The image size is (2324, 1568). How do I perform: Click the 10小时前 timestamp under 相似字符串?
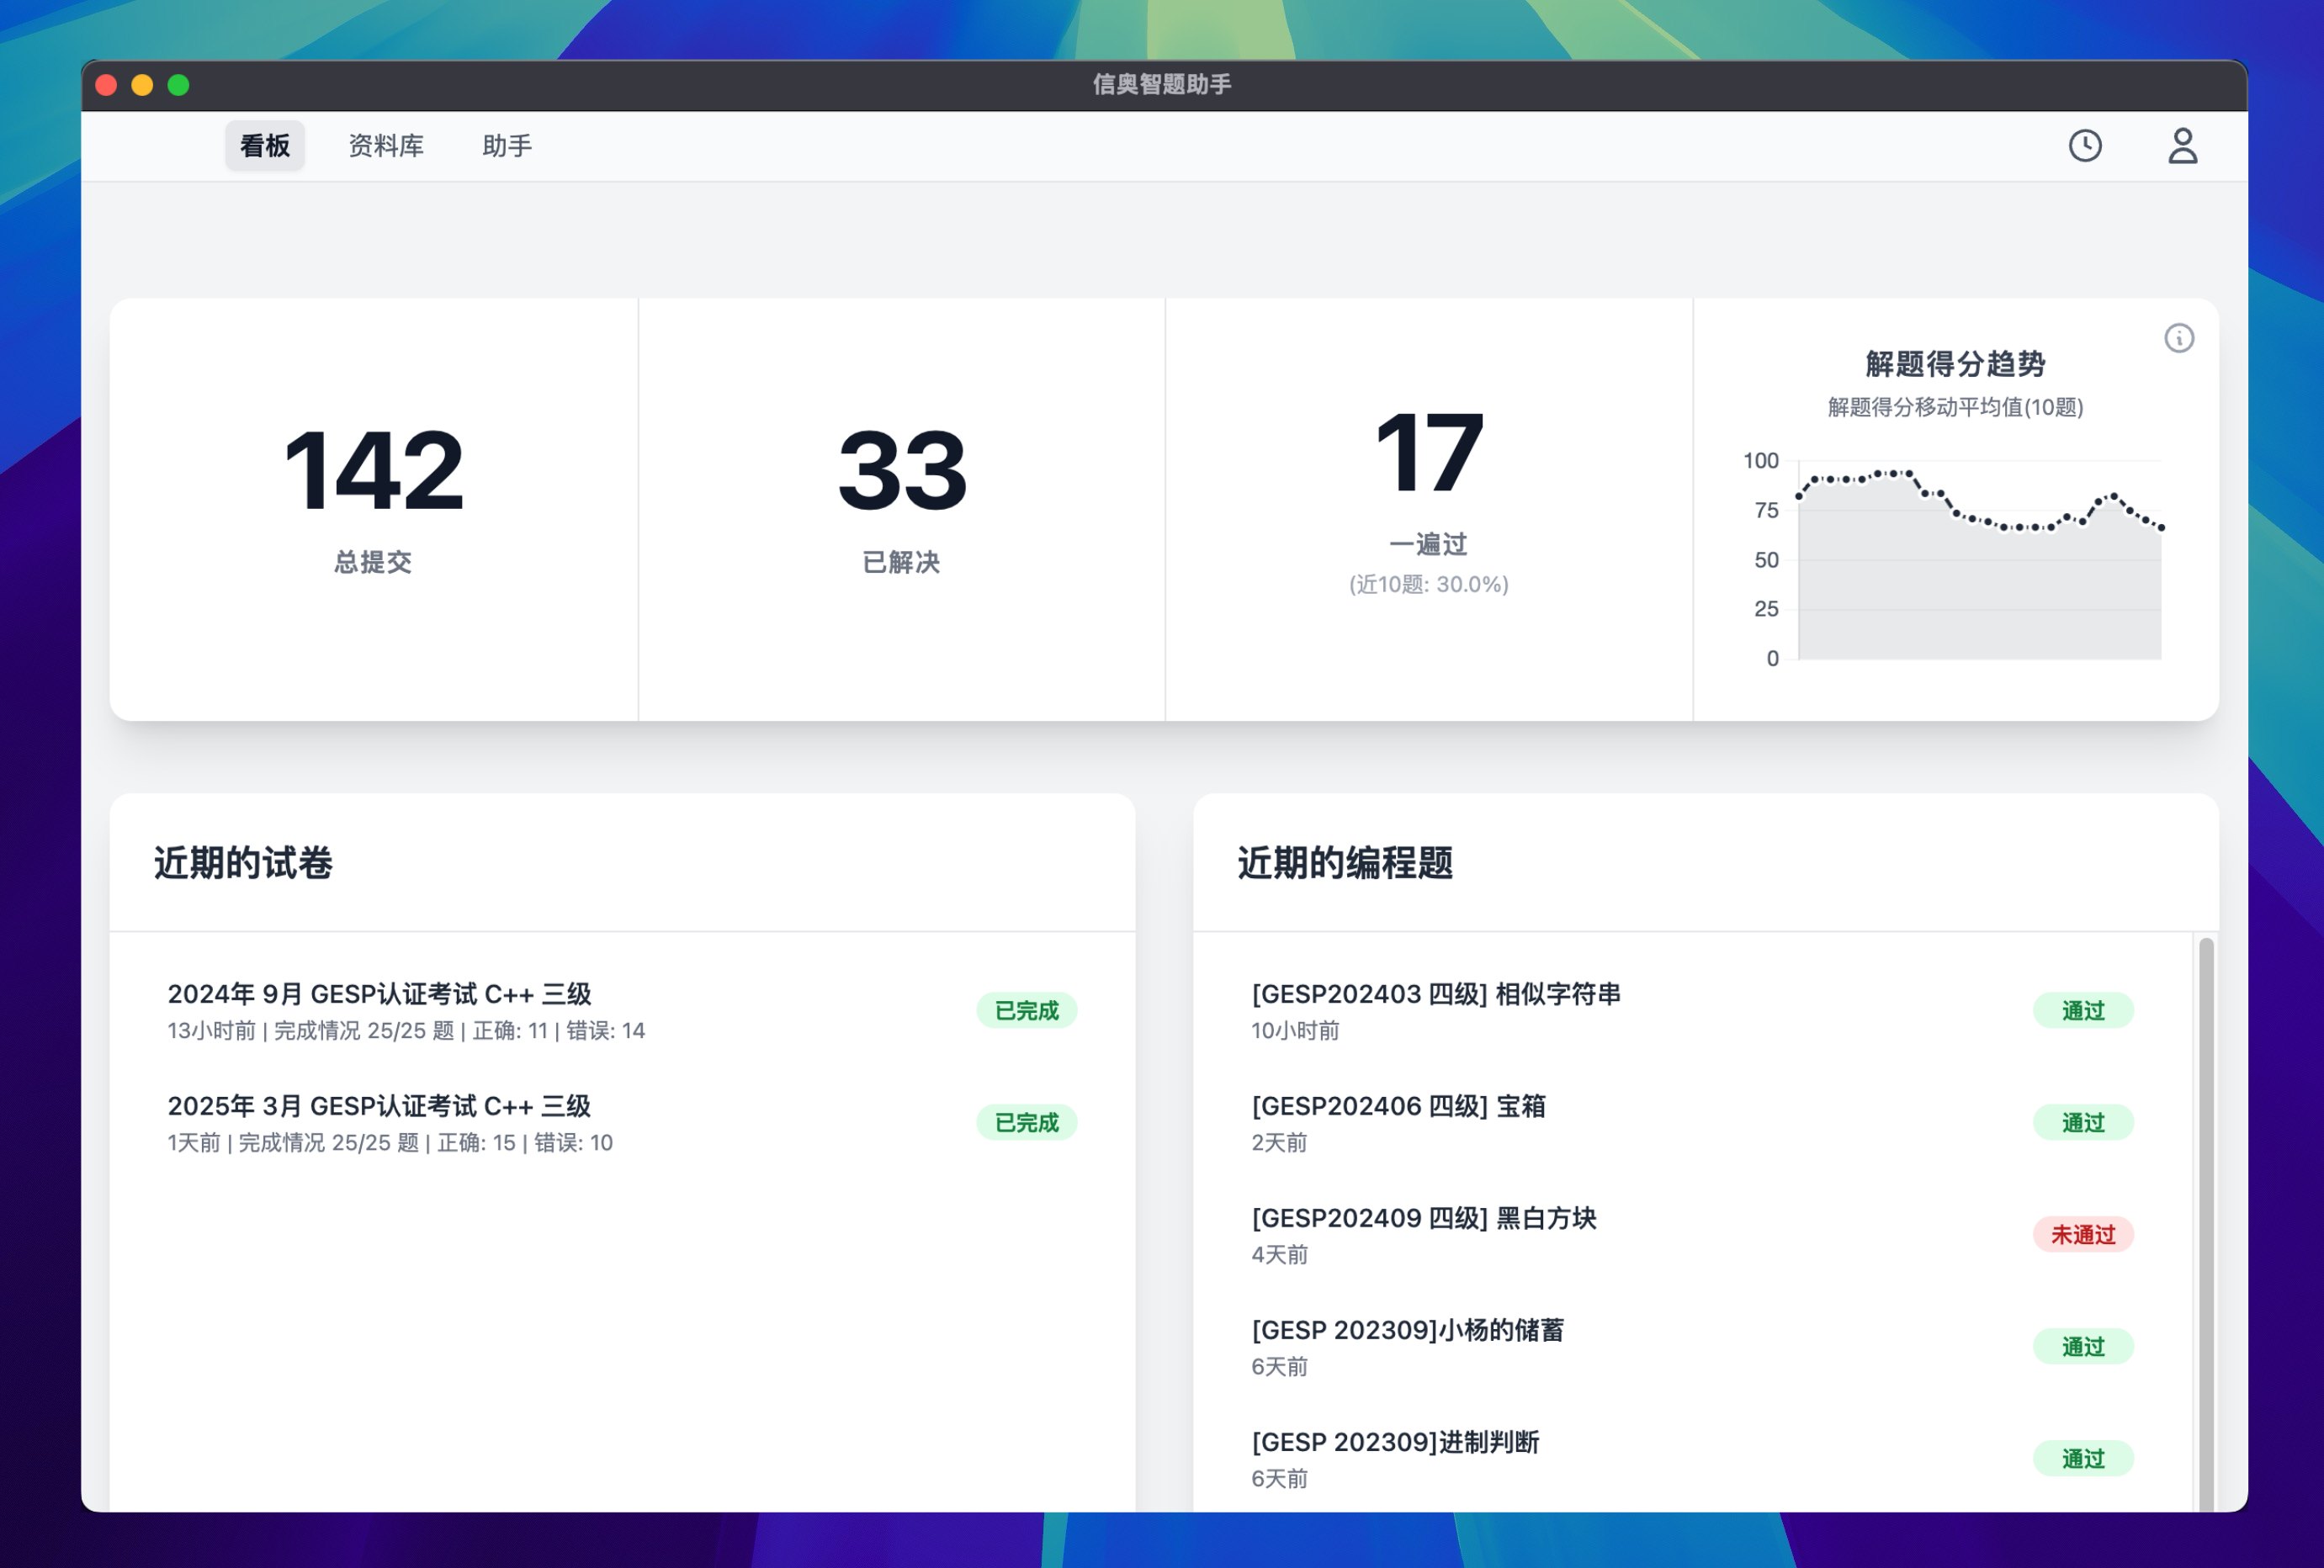coord(1295,1031)
